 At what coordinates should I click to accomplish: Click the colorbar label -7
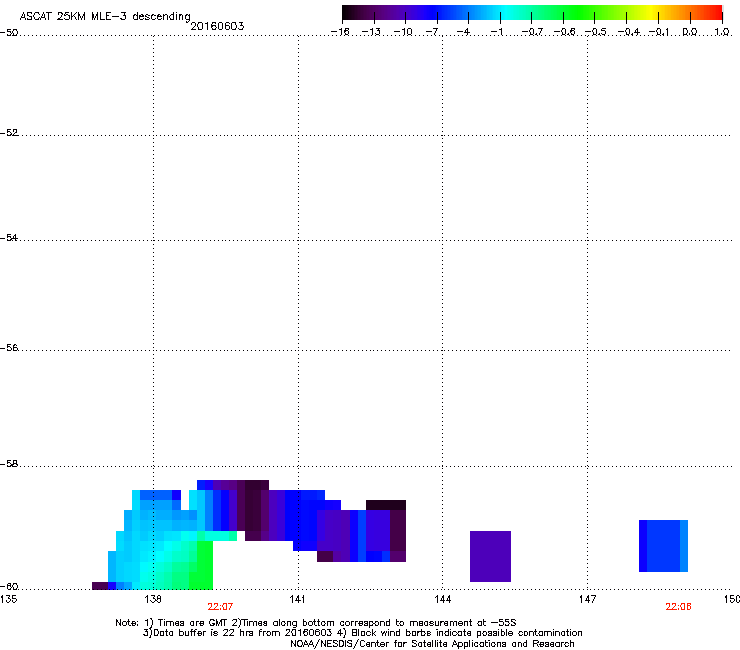pos(433,32)
